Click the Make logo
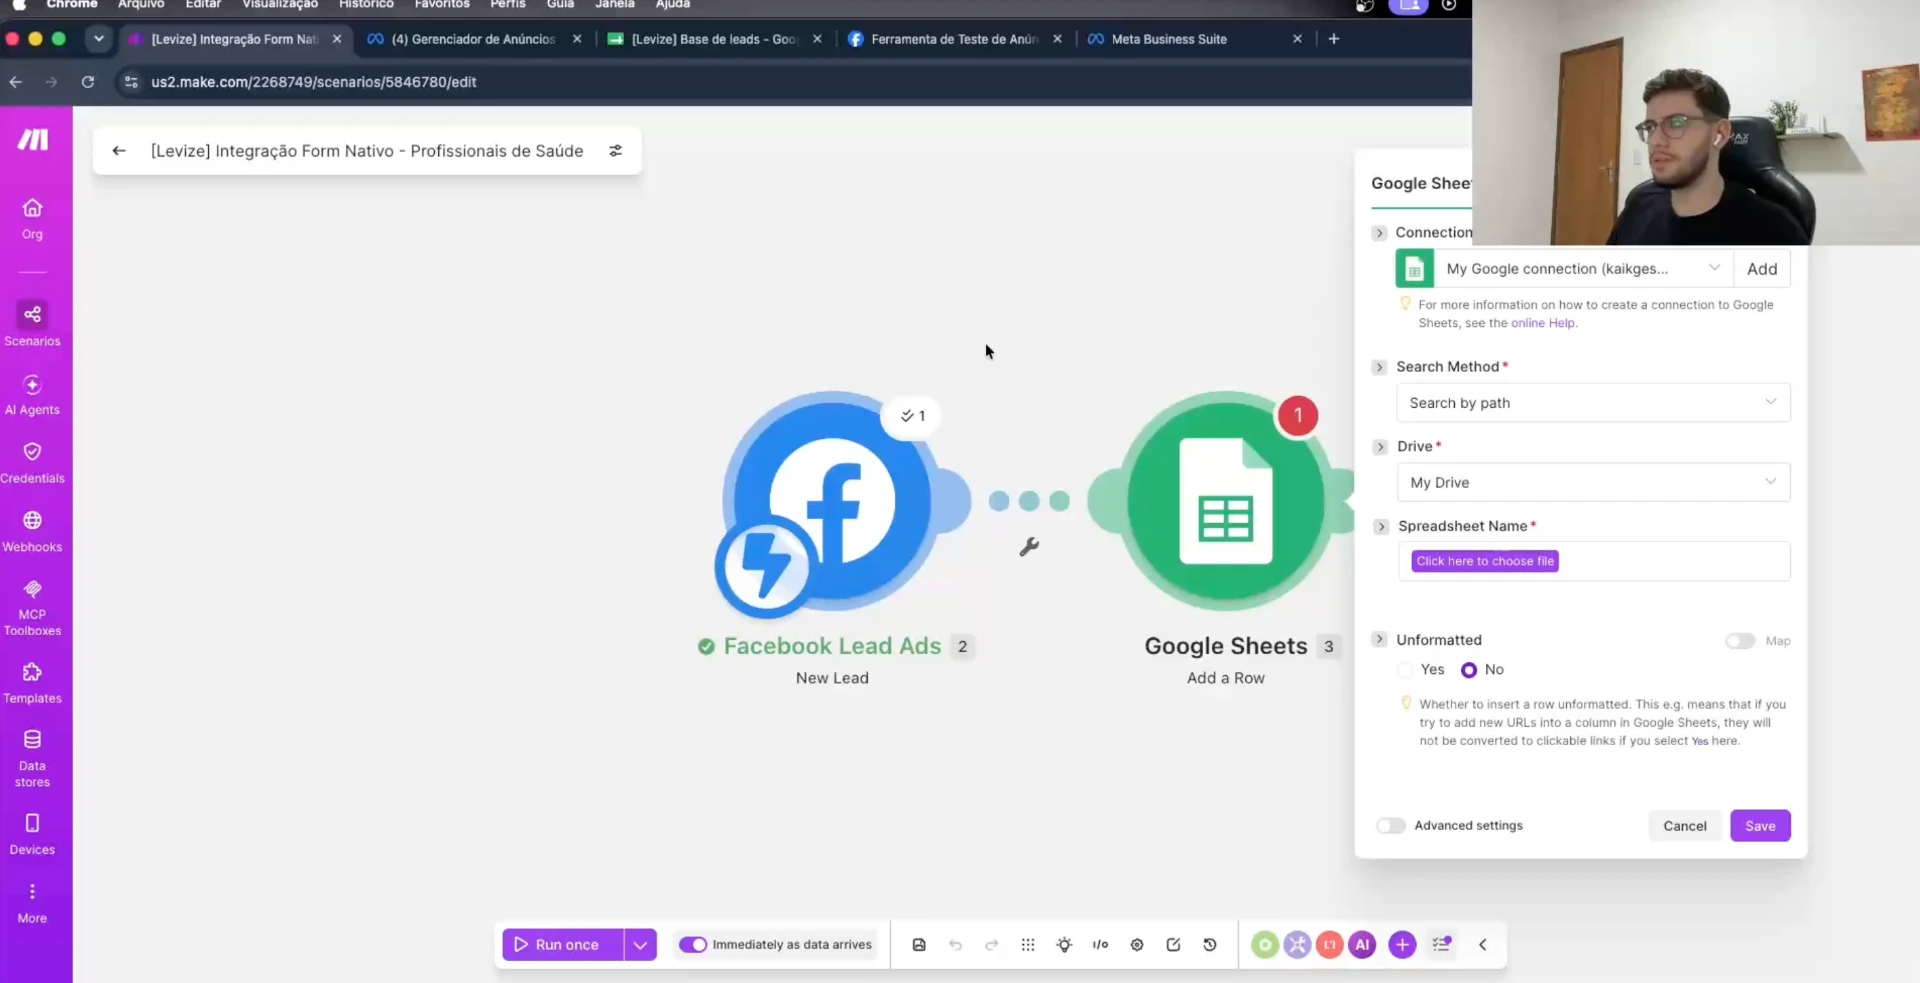Viewport: 1920px width, 983px height. pyautogui.click(x=32, y=140)
